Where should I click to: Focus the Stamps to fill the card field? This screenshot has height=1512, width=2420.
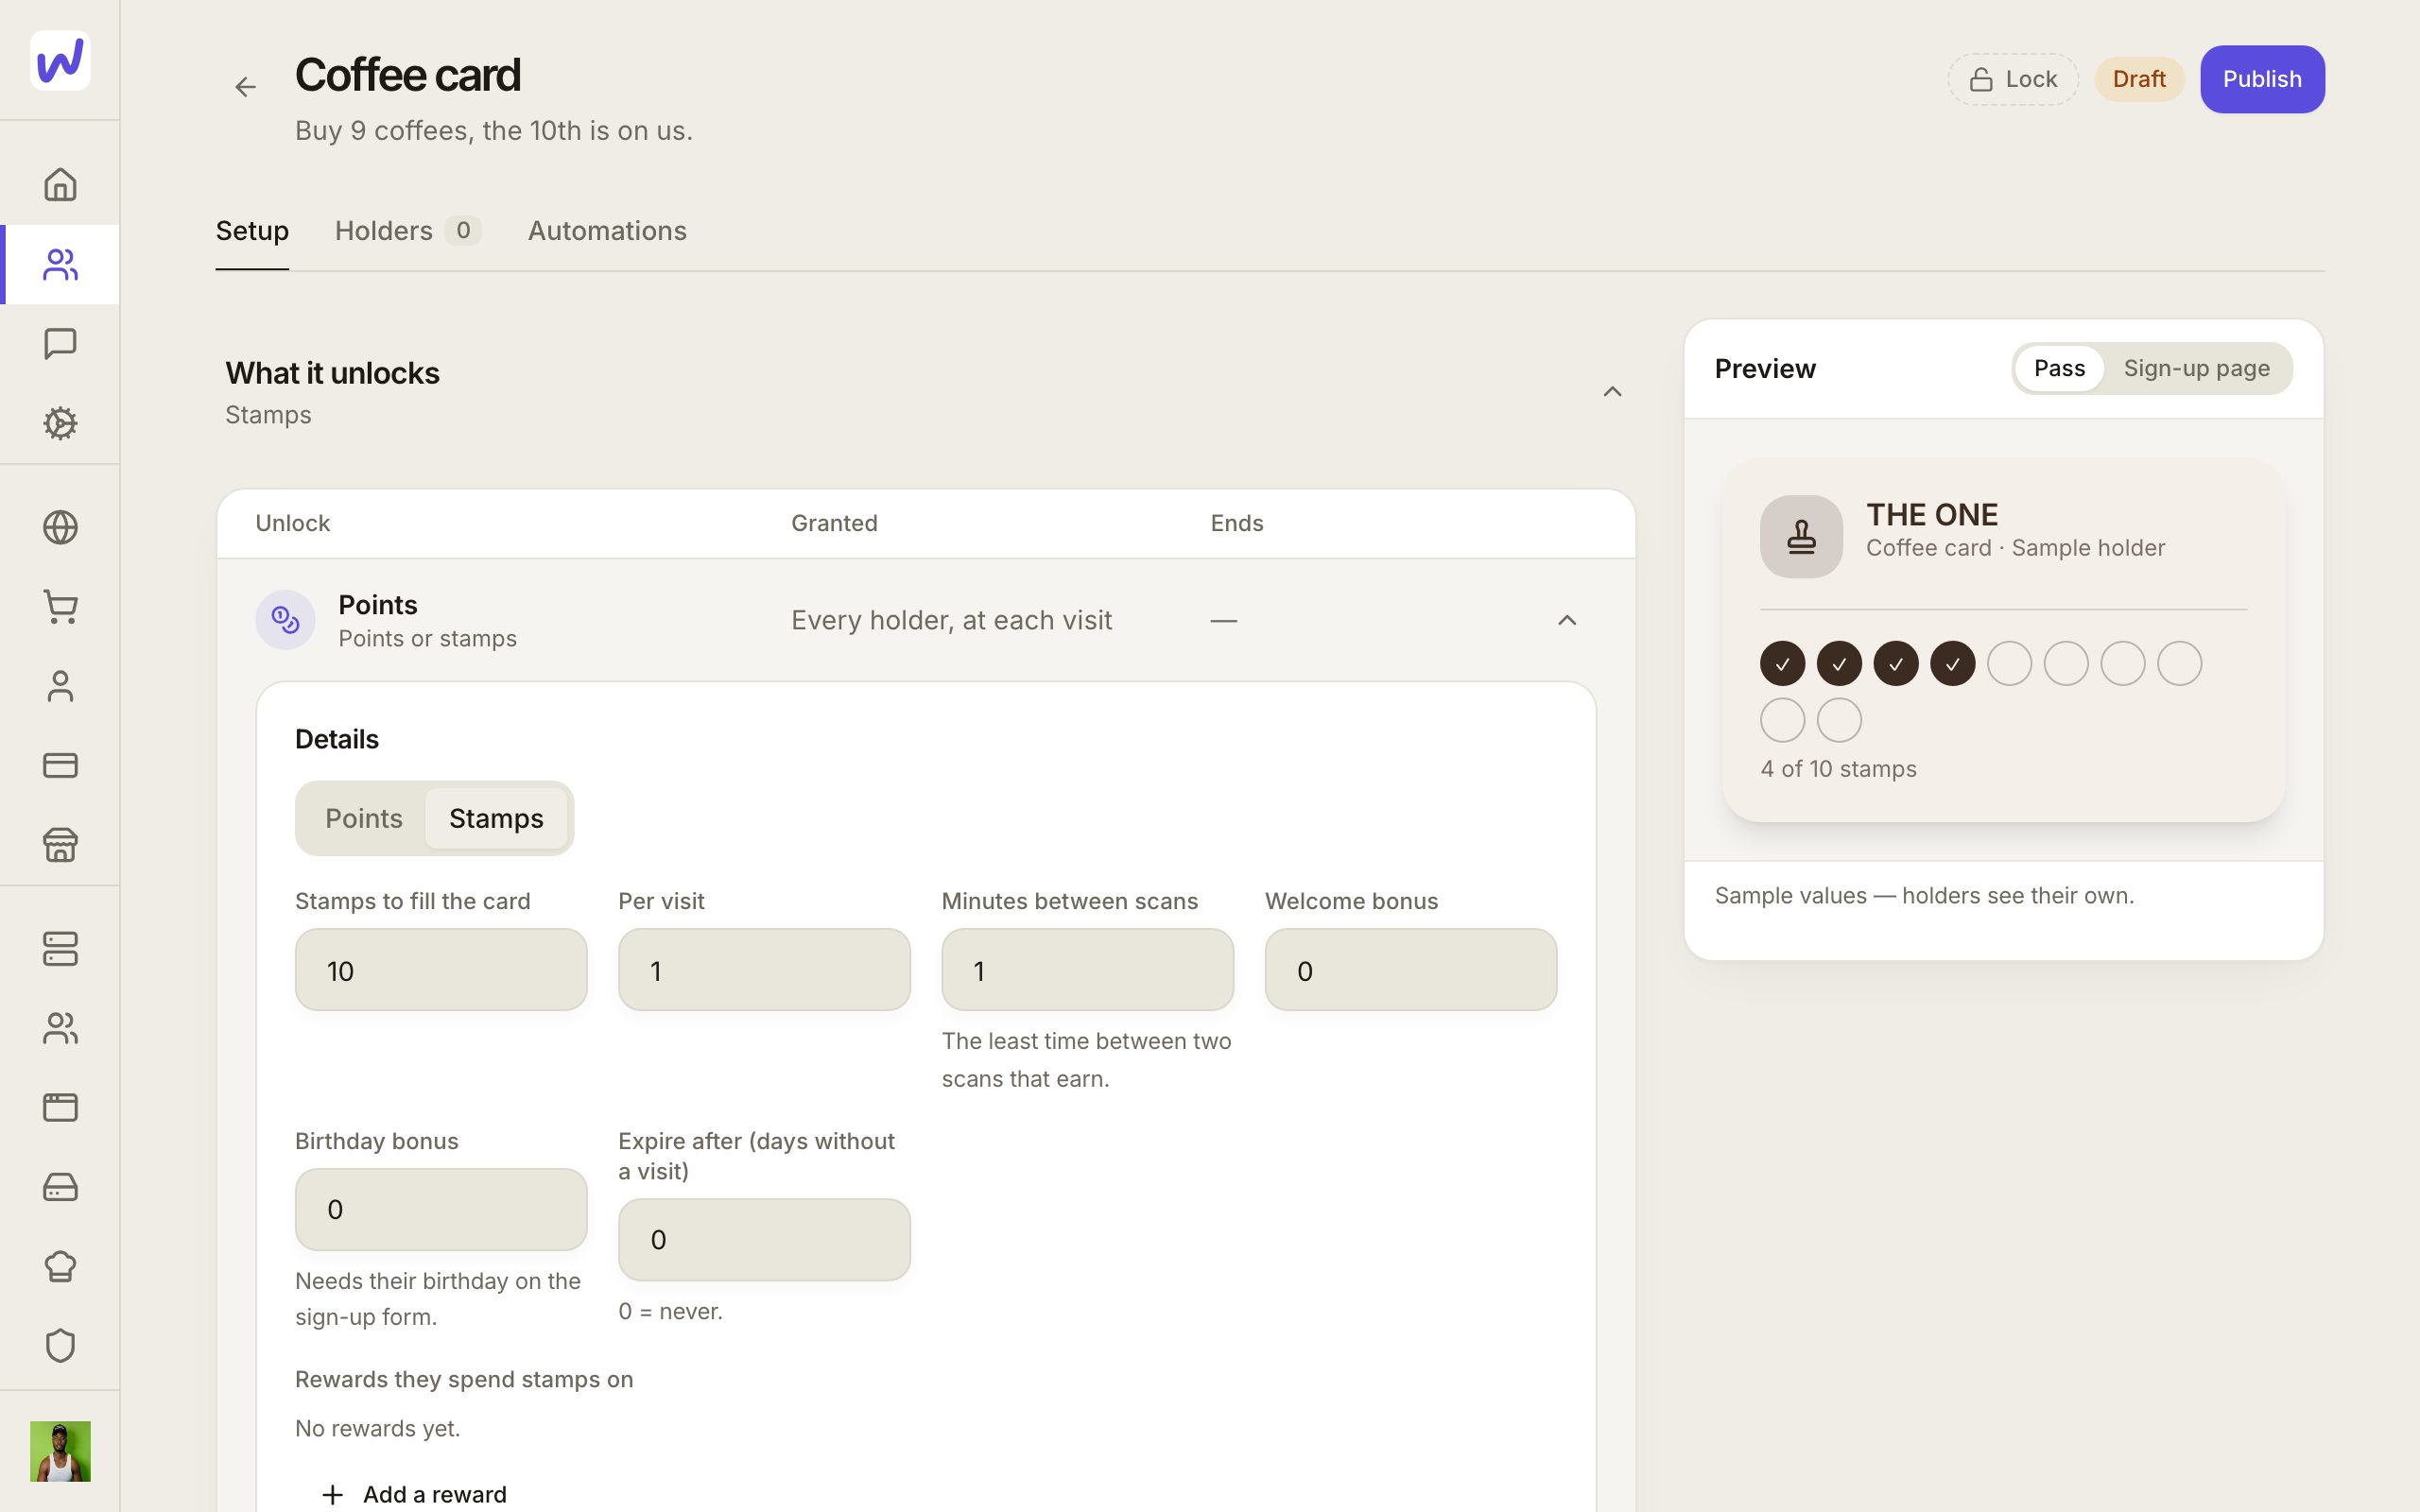pos(441,970)
